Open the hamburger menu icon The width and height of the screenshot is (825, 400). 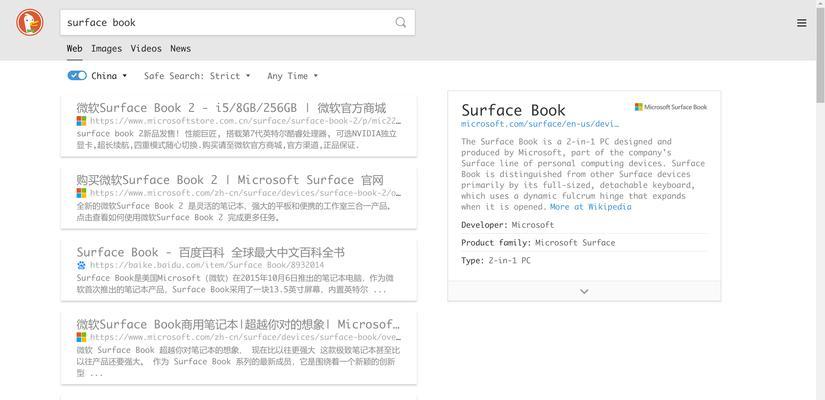(801, 23)
